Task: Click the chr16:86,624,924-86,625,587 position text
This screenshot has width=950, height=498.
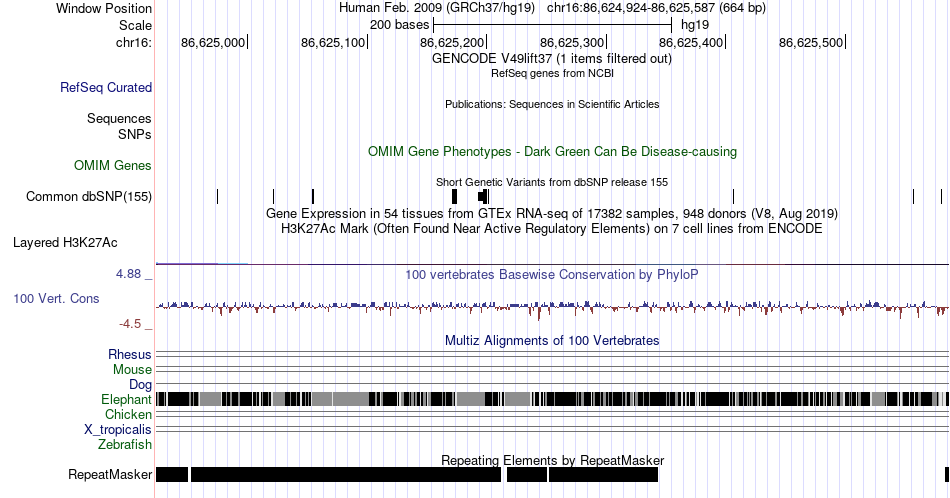Action: pos(656,8)
